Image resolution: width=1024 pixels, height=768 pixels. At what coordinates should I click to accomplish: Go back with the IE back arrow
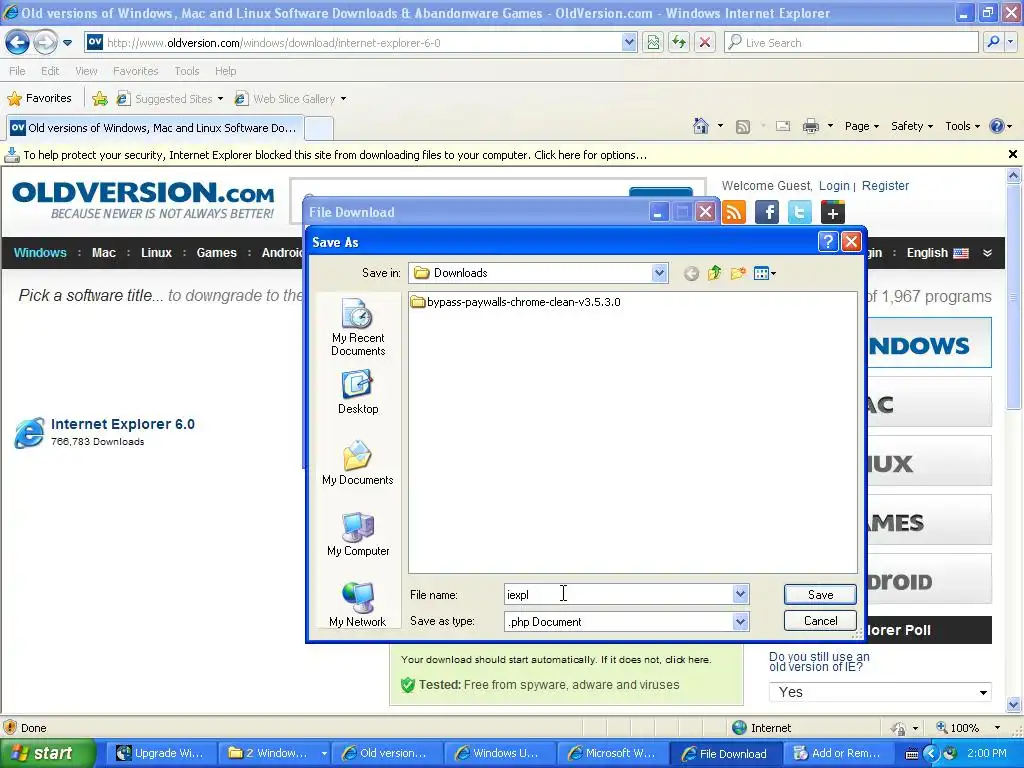click(x=17, y=43)
